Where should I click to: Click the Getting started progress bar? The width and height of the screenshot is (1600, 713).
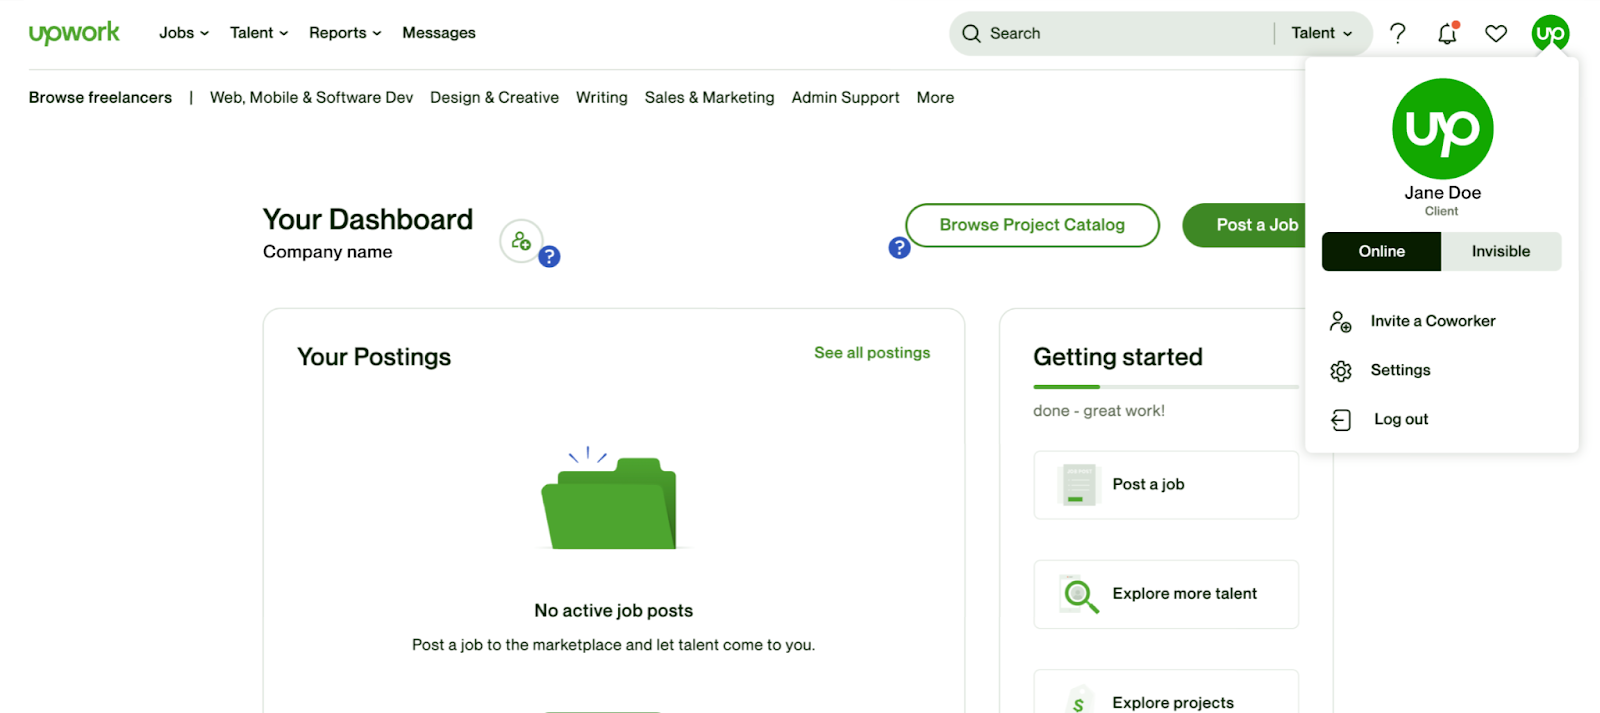1165,387
